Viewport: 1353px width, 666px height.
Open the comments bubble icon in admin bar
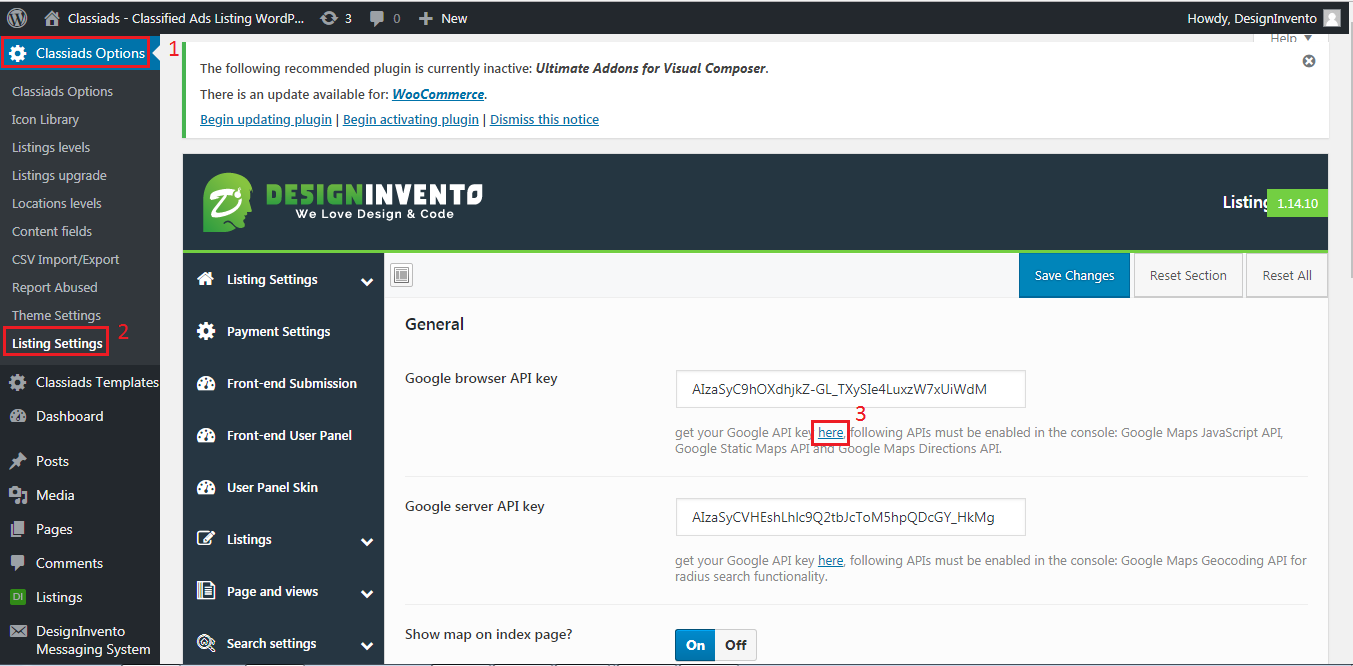[376, 18]
